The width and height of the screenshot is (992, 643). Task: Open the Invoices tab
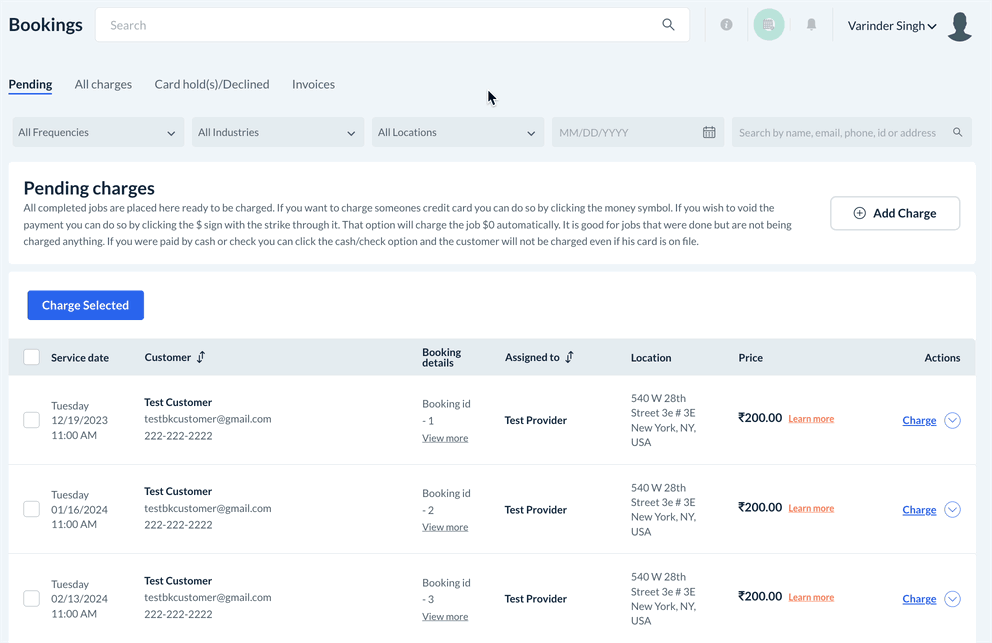coord(313,84)
